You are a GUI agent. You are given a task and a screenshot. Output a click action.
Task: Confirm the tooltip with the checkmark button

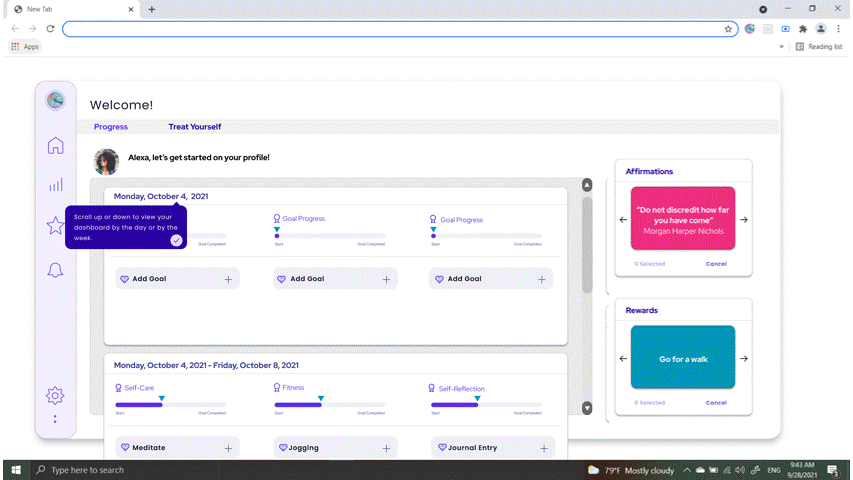[176, 240]
